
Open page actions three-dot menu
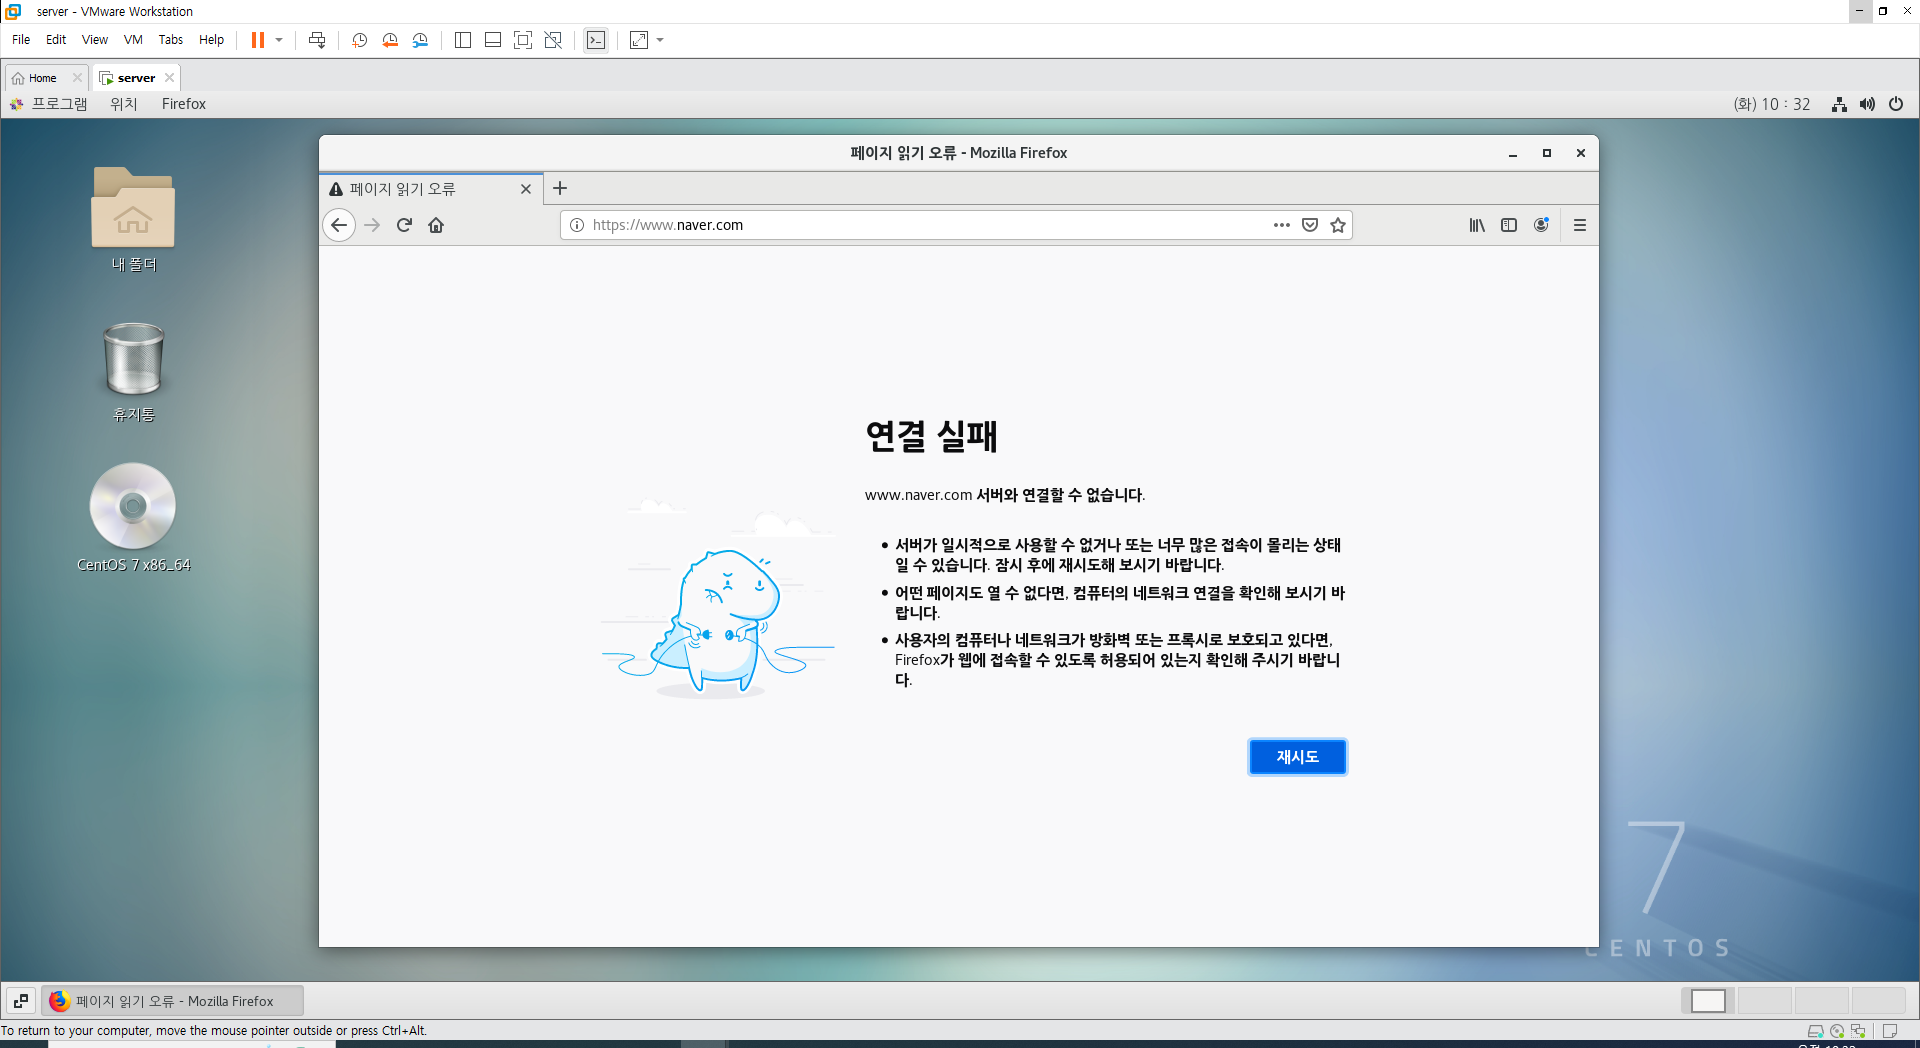[1282, 225]
